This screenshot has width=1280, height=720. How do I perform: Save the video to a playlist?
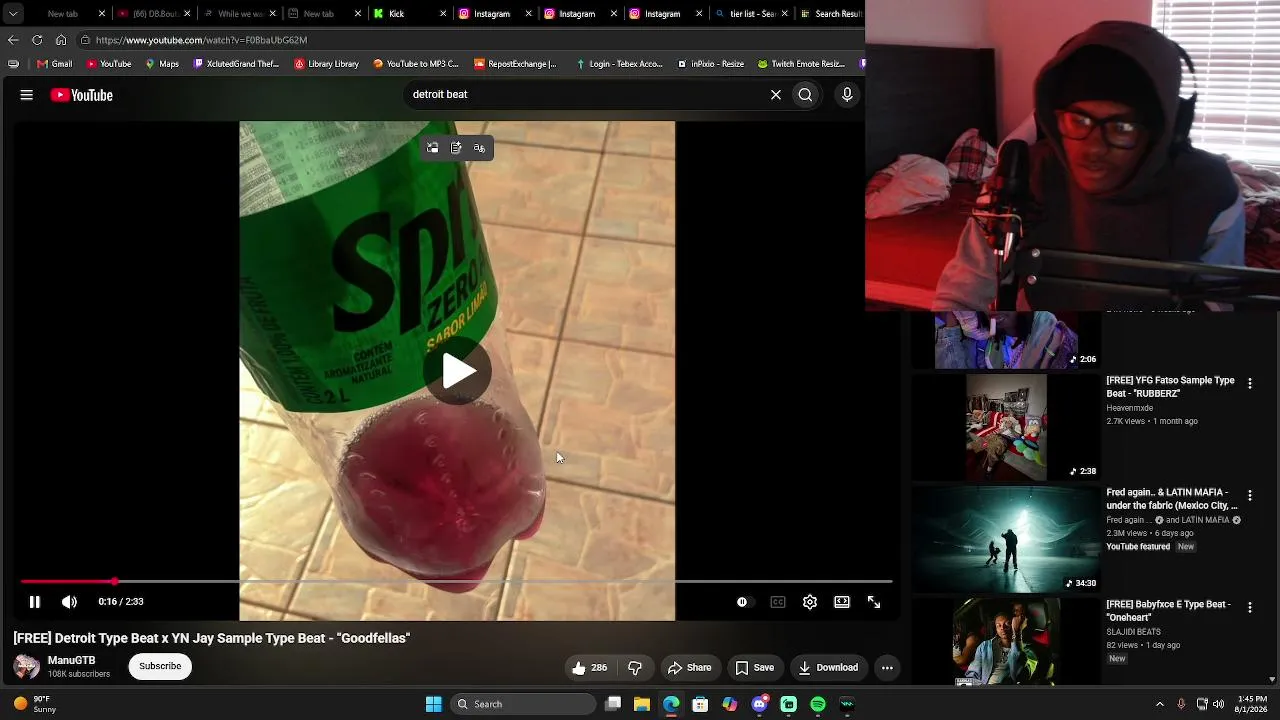tap(755, 668)
